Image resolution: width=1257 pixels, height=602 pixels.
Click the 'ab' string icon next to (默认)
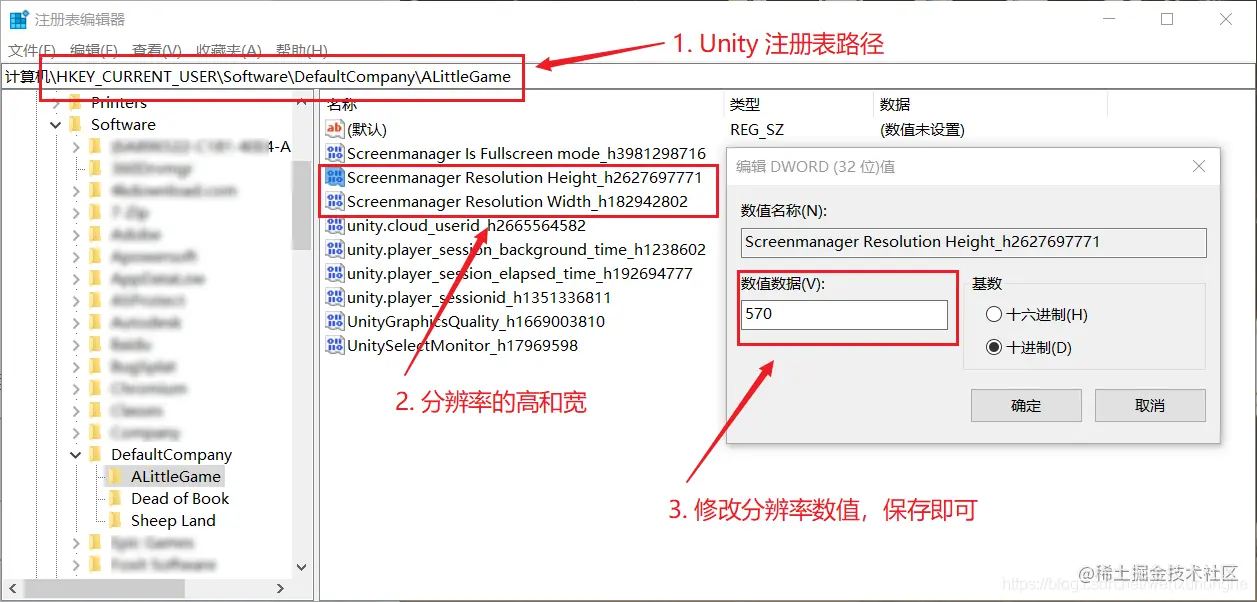click(x=334, y=128)
